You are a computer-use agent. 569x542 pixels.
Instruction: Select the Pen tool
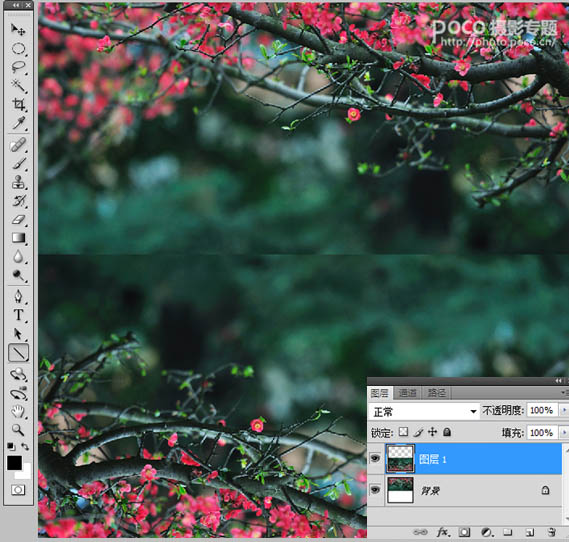point(18,297)
